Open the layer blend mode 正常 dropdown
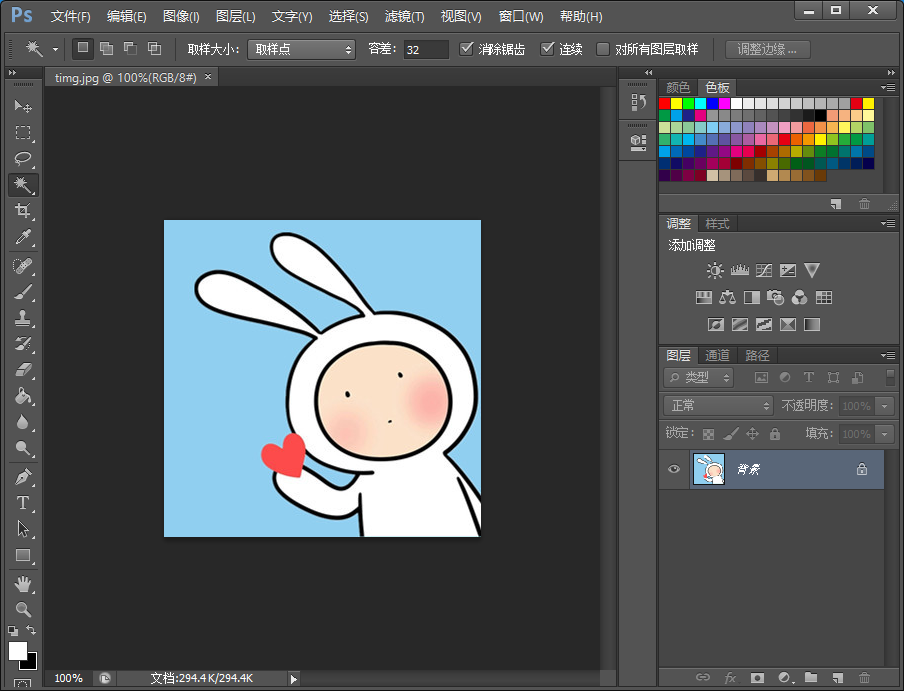Screen dimensions: 904x691 (x=718, y=405)
